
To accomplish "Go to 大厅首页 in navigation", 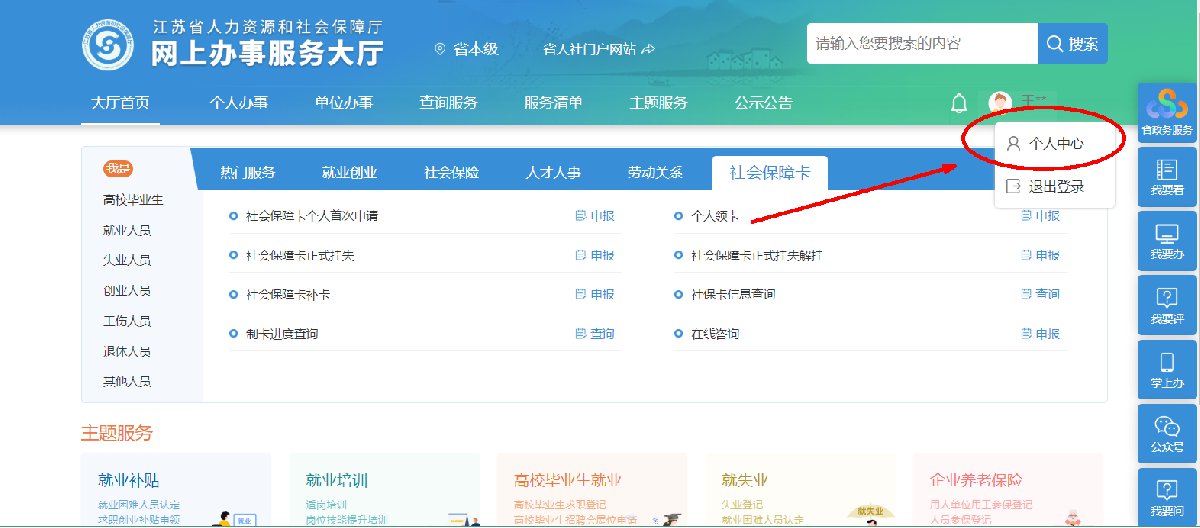I will click(120, 103).
